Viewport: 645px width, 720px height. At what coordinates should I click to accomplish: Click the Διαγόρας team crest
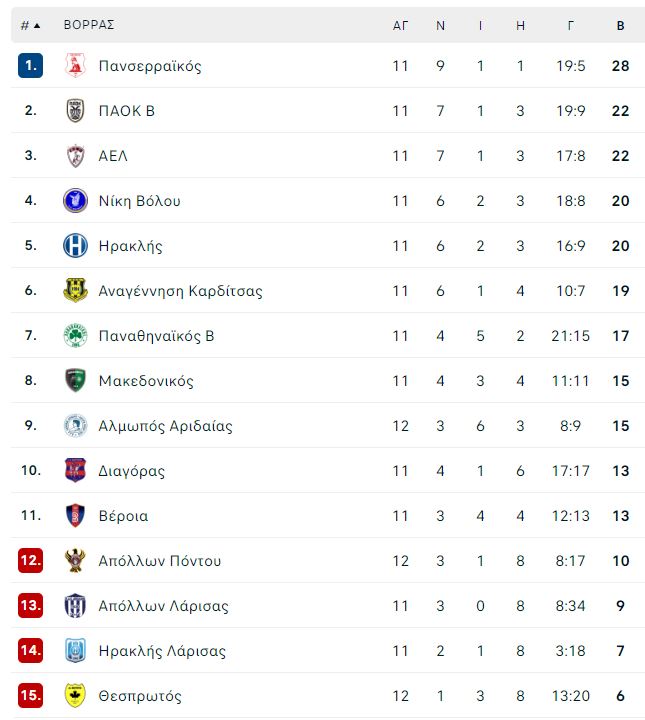click(75, 471)
